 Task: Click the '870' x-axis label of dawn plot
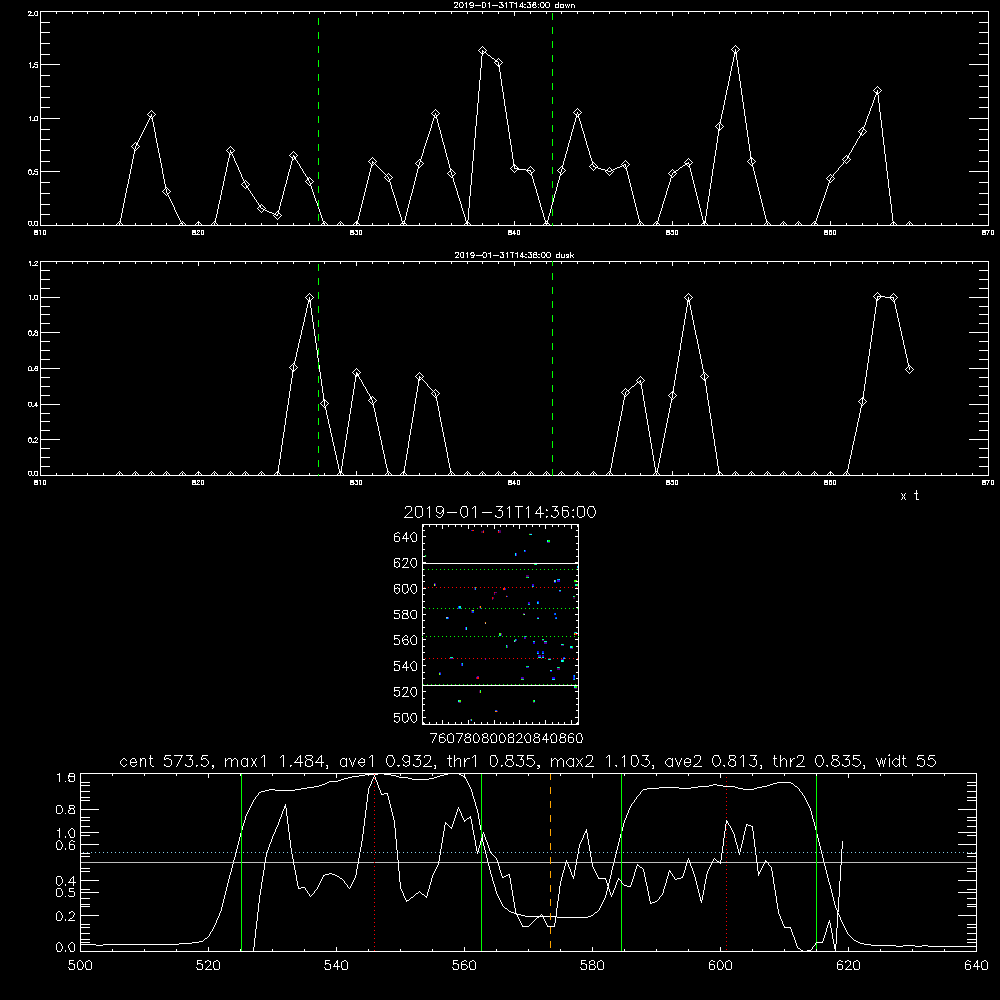987,233
